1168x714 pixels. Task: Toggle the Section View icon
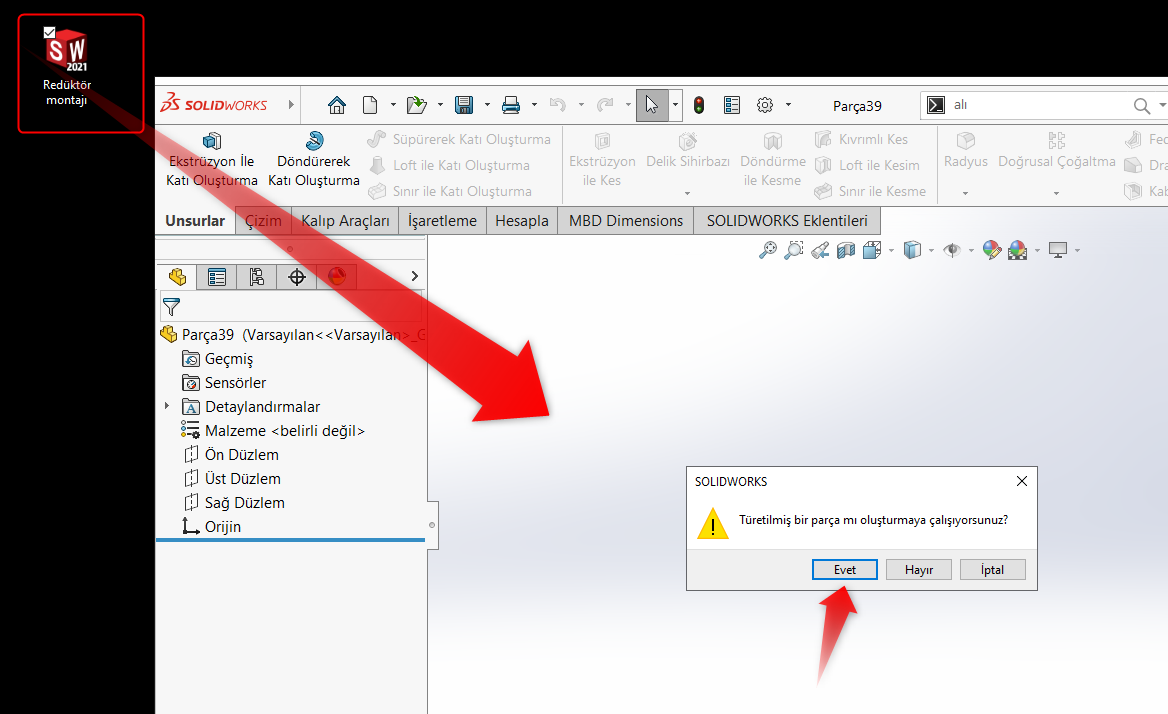[x=845, y=250]
